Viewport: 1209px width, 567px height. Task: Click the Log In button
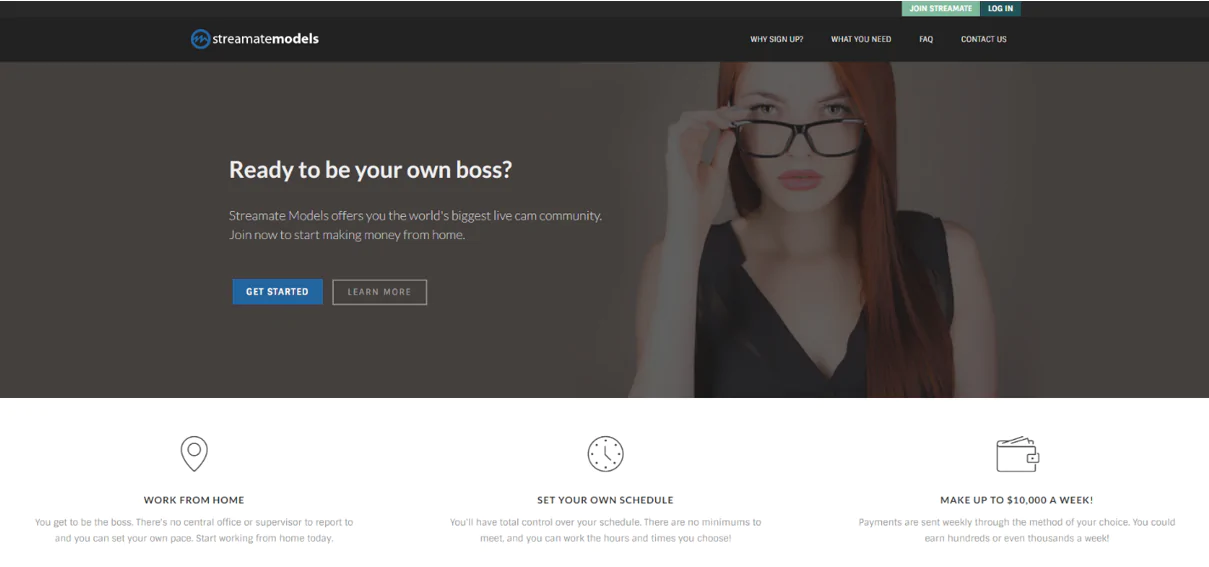(1000, 9)
